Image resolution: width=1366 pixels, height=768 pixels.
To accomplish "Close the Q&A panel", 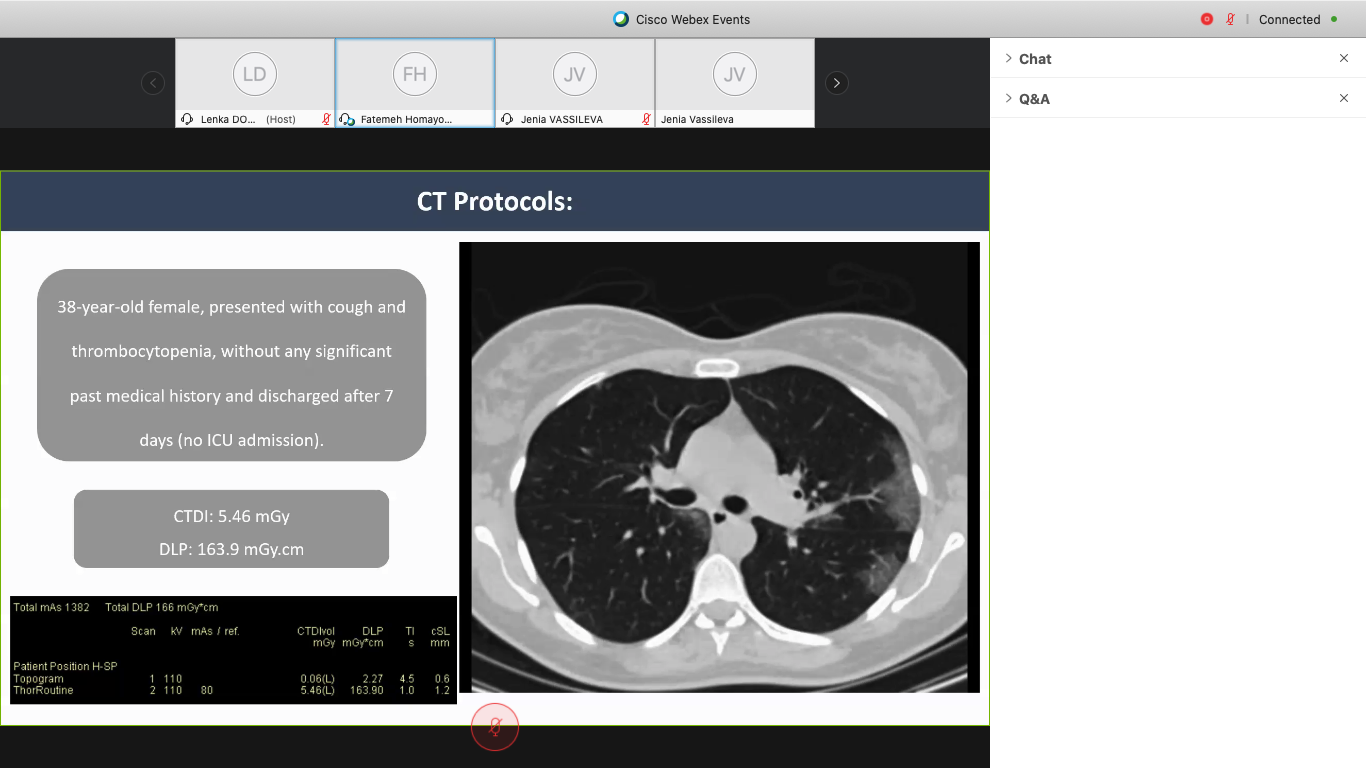I will point(1344,98).
